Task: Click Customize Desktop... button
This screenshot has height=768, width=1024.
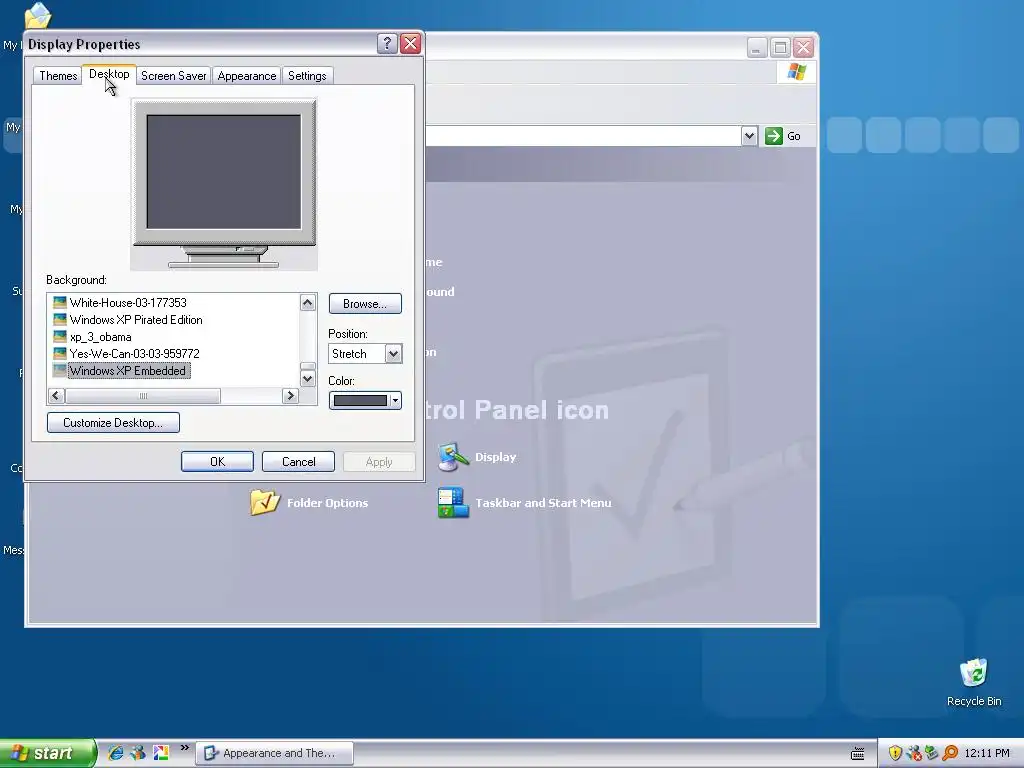Action: point(113,423)
